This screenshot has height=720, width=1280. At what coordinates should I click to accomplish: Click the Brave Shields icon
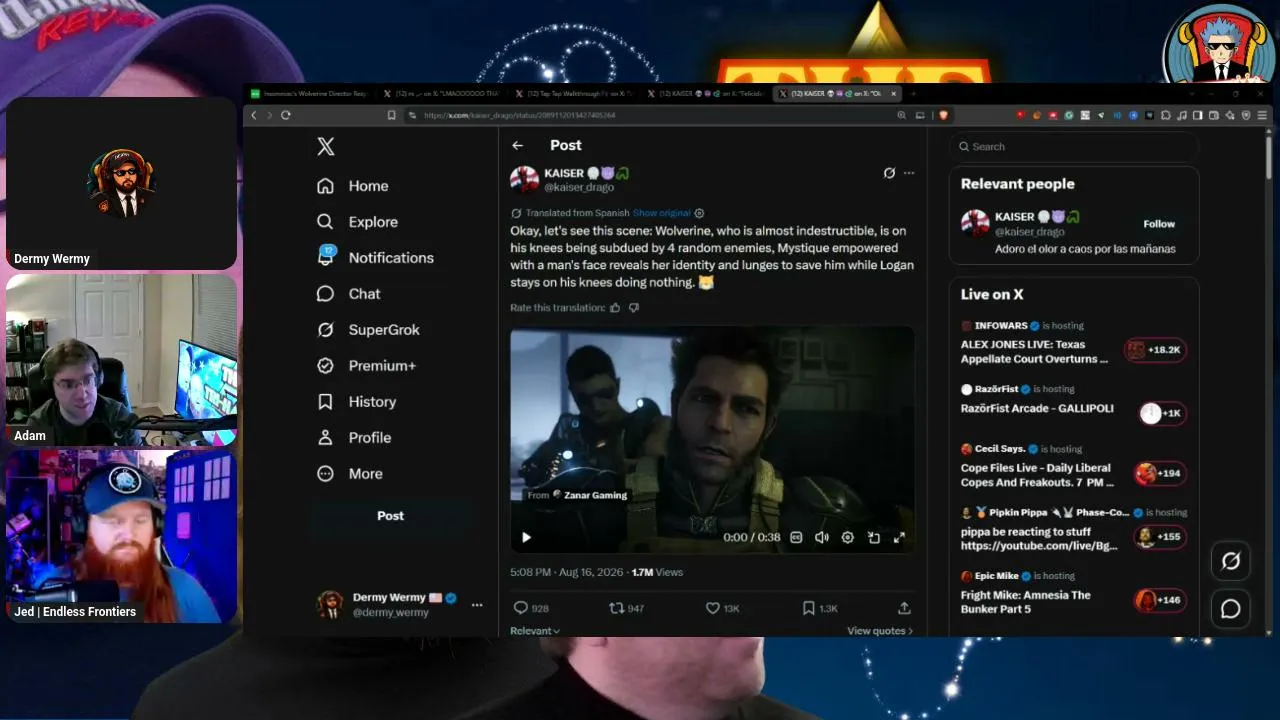click(943, 115)
